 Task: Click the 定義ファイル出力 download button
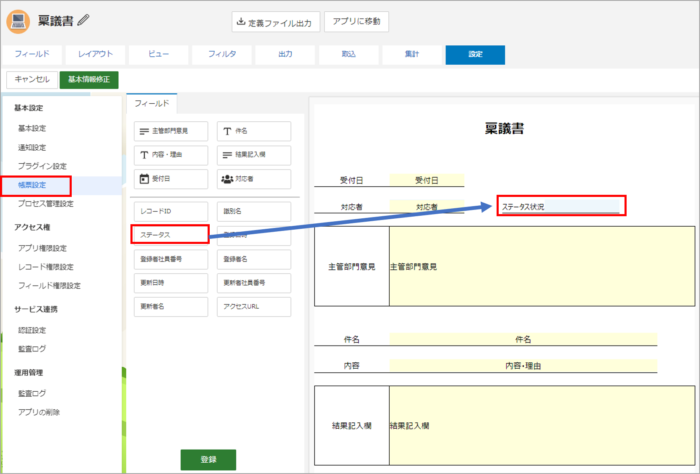[276, 22]
